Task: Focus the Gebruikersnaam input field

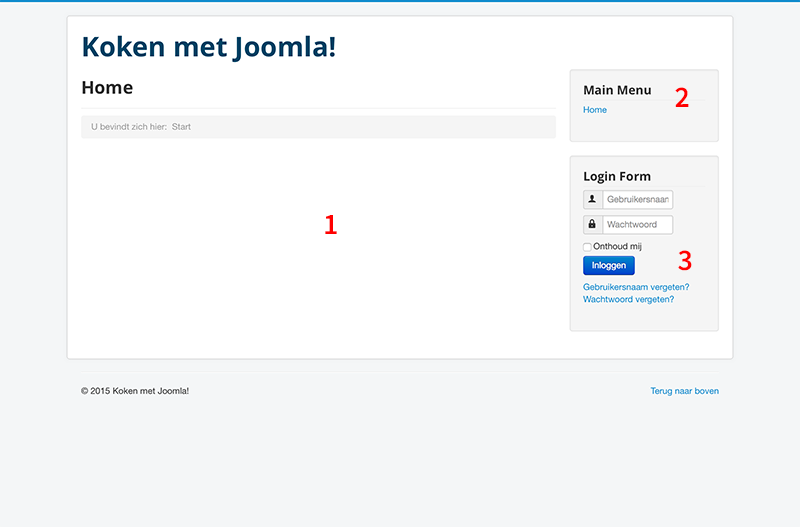Action: pos(638,199)
